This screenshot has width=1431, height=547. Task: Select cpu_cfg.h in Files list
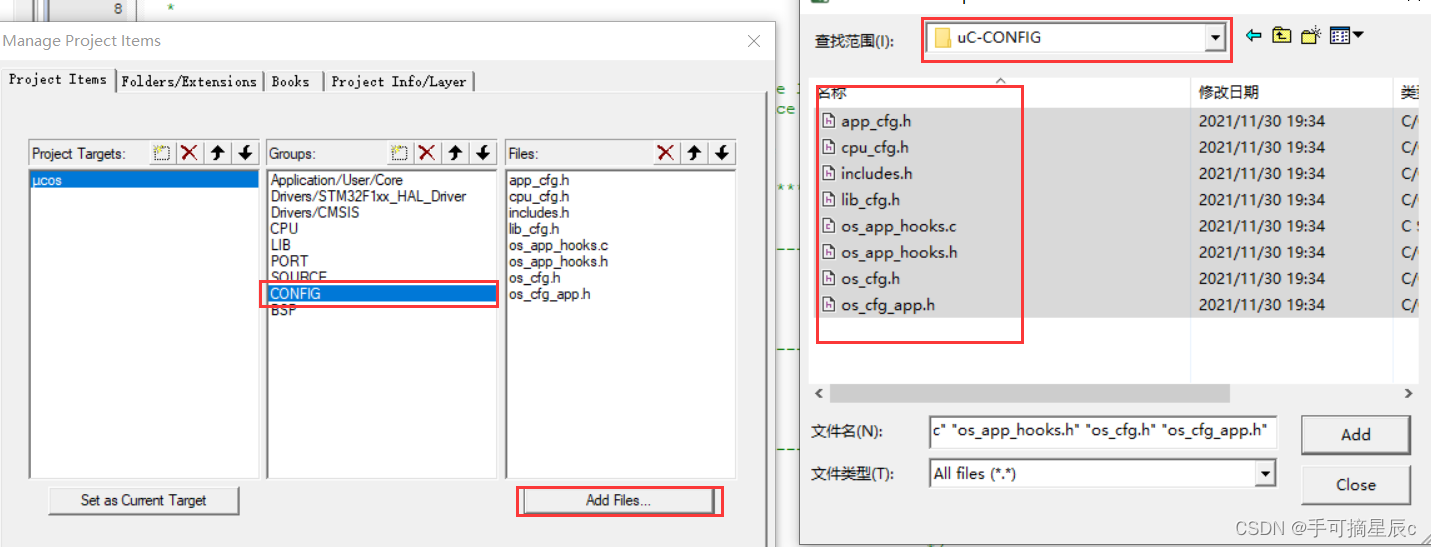pos(539,196)
